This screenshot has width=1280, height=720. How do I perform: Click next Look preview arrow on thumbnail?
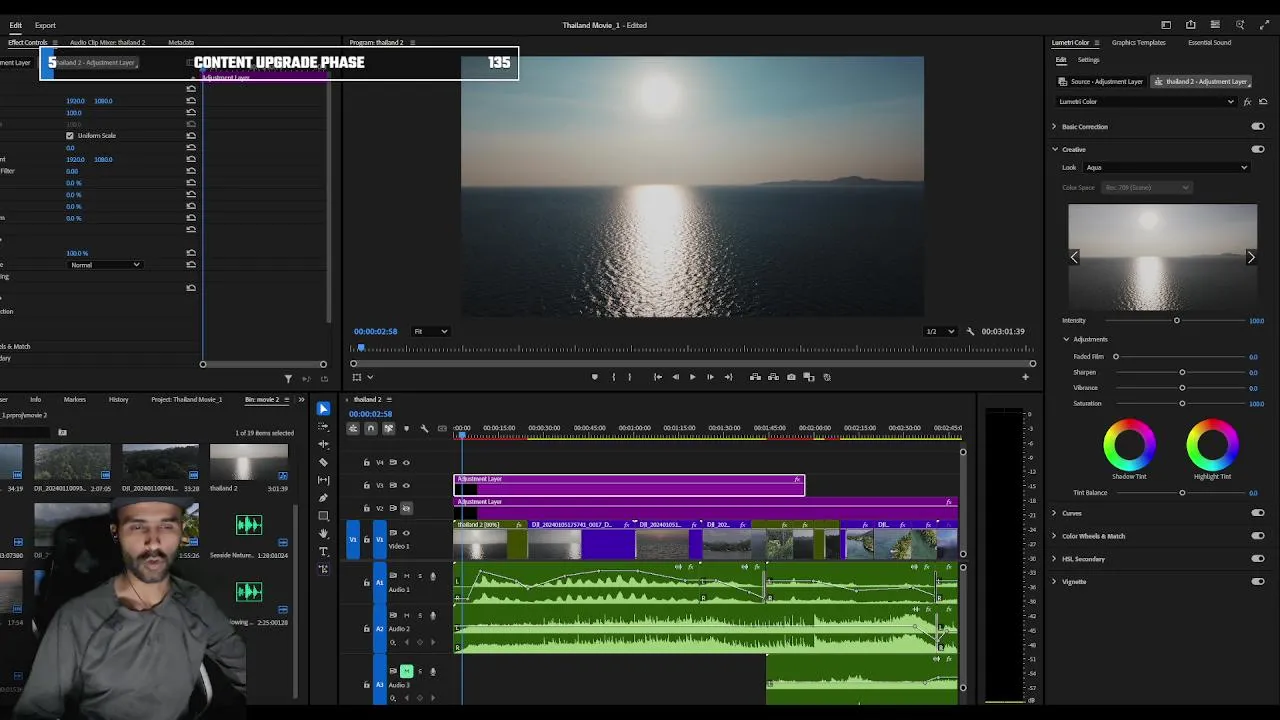1250,257
